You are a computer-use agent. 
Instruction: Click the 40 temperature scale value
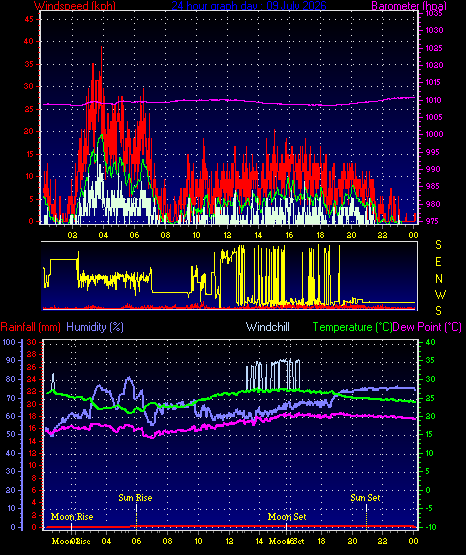430,342
